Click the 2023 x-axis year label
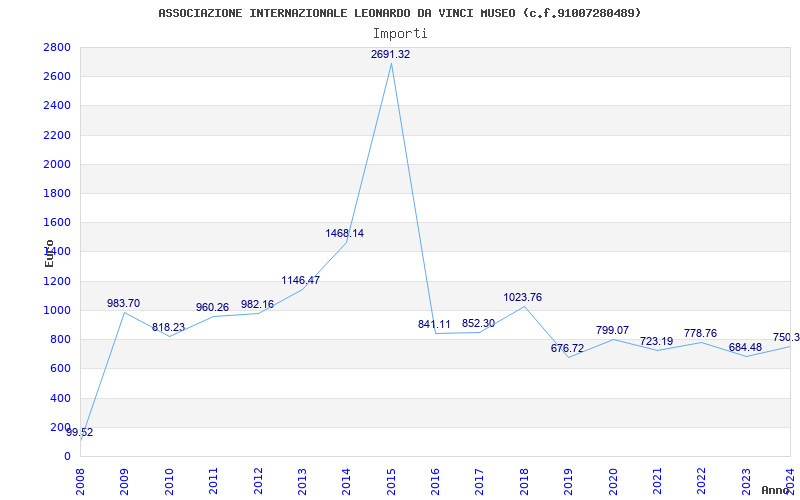Image resolution: width=800 pixels, height=500 pixels. point(746,481)
